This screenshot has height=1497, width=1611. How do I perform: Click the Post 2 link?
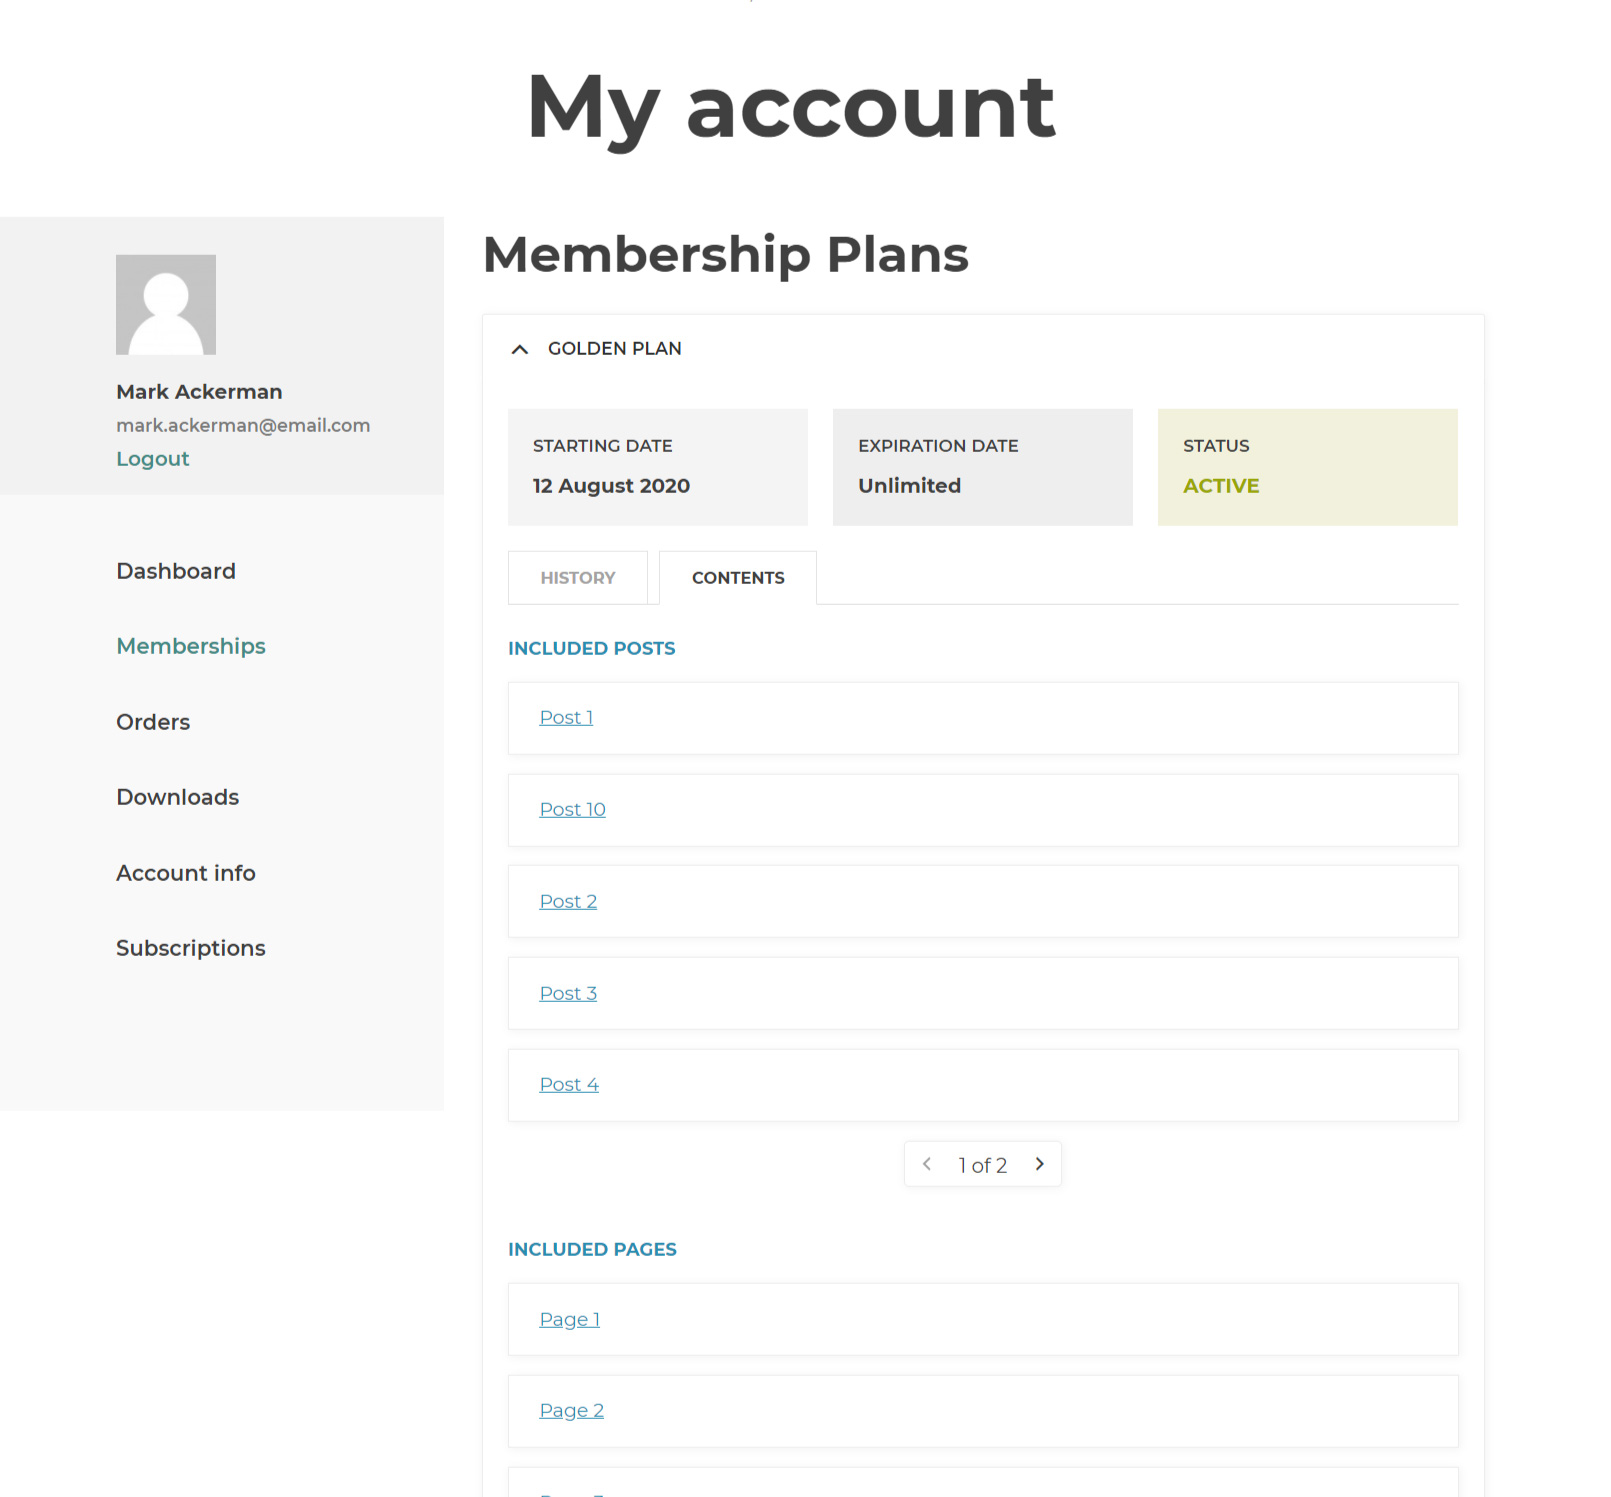coord(568,902)
